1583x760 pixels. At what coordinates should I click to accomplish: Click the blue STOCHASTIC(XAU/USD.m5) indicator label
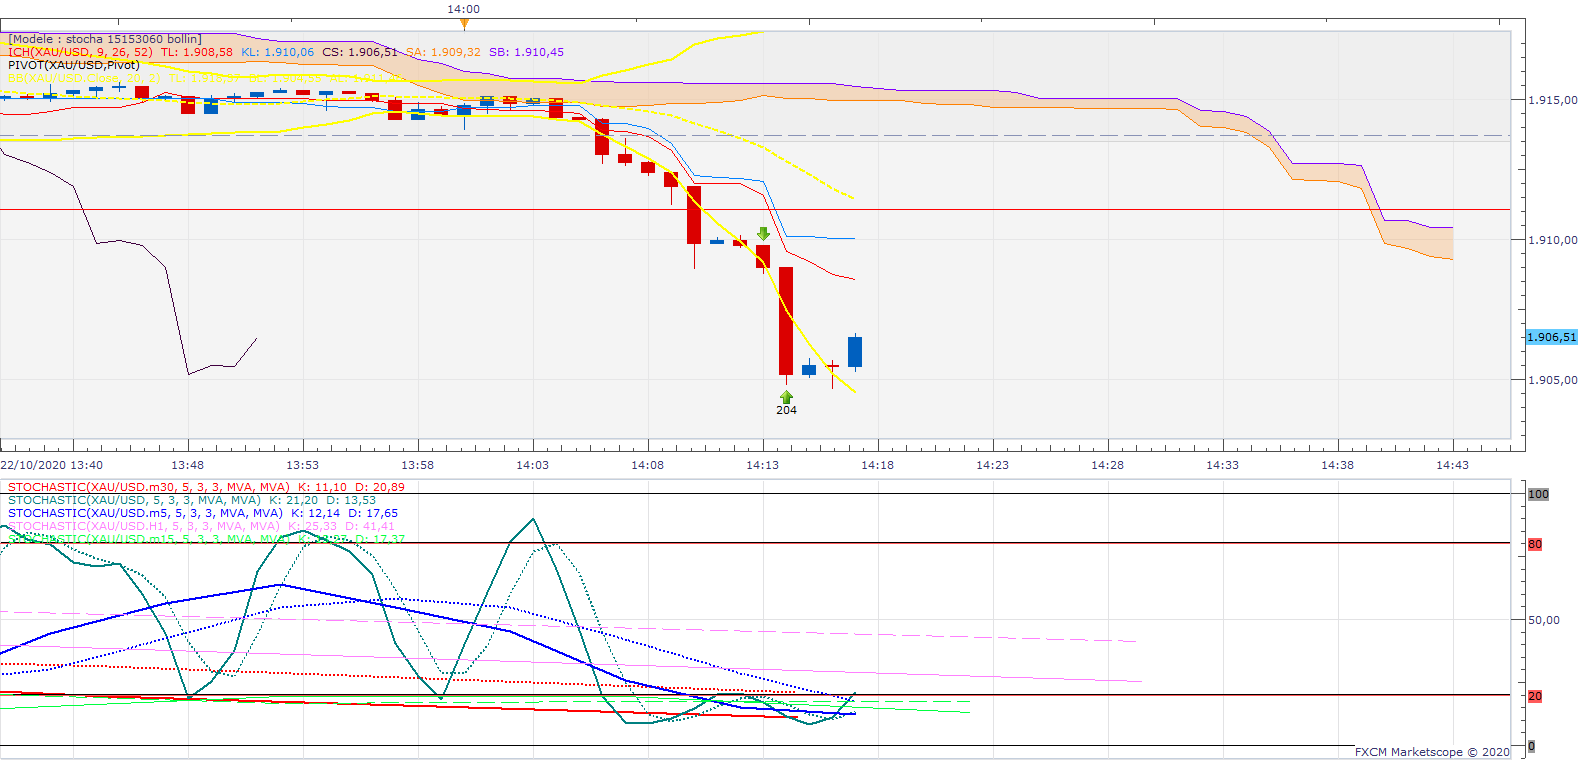[145, 513]
